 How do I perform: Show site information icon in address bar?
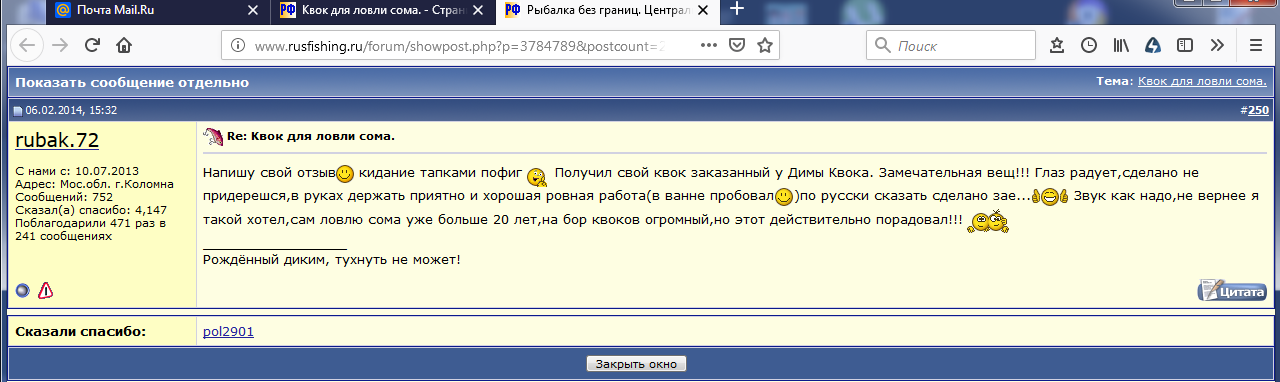click(x=238, y=46)
